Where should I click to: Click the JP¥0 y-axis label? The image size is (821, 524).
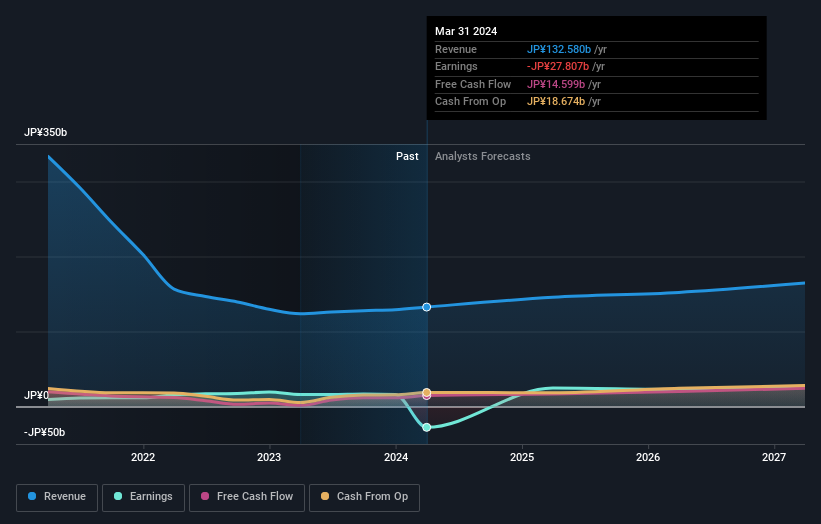pos(36,395)
